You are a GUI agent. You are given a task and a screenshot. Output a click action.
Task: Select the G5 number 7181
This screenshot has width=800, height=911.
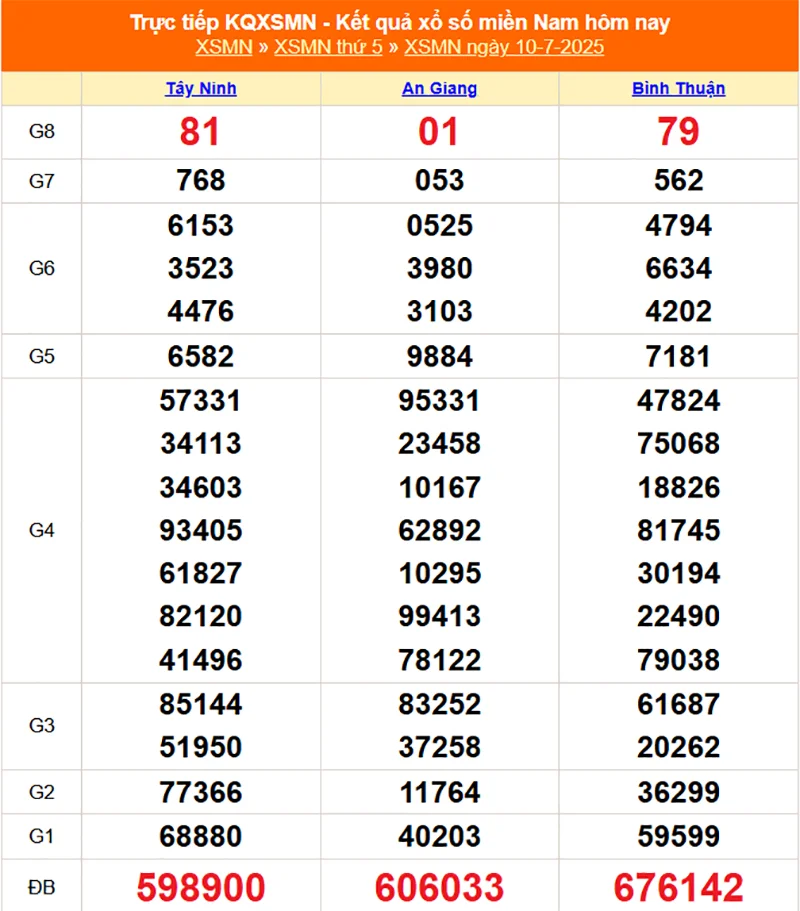click(x=678, y=356)
